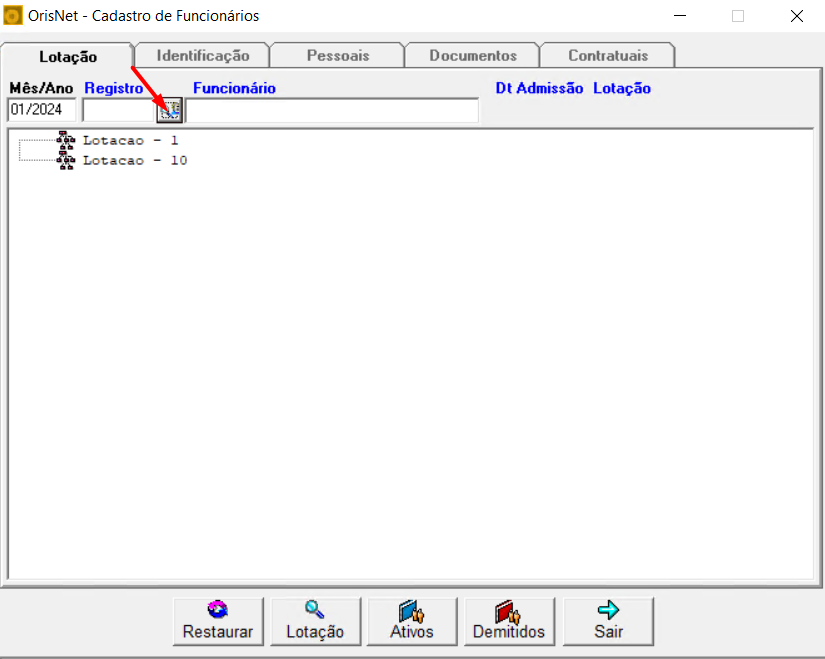This screenshot has width=825, height=659.
Task: Click the org chart icon for Lotacao - 1
Action: [x=67, y=141]
